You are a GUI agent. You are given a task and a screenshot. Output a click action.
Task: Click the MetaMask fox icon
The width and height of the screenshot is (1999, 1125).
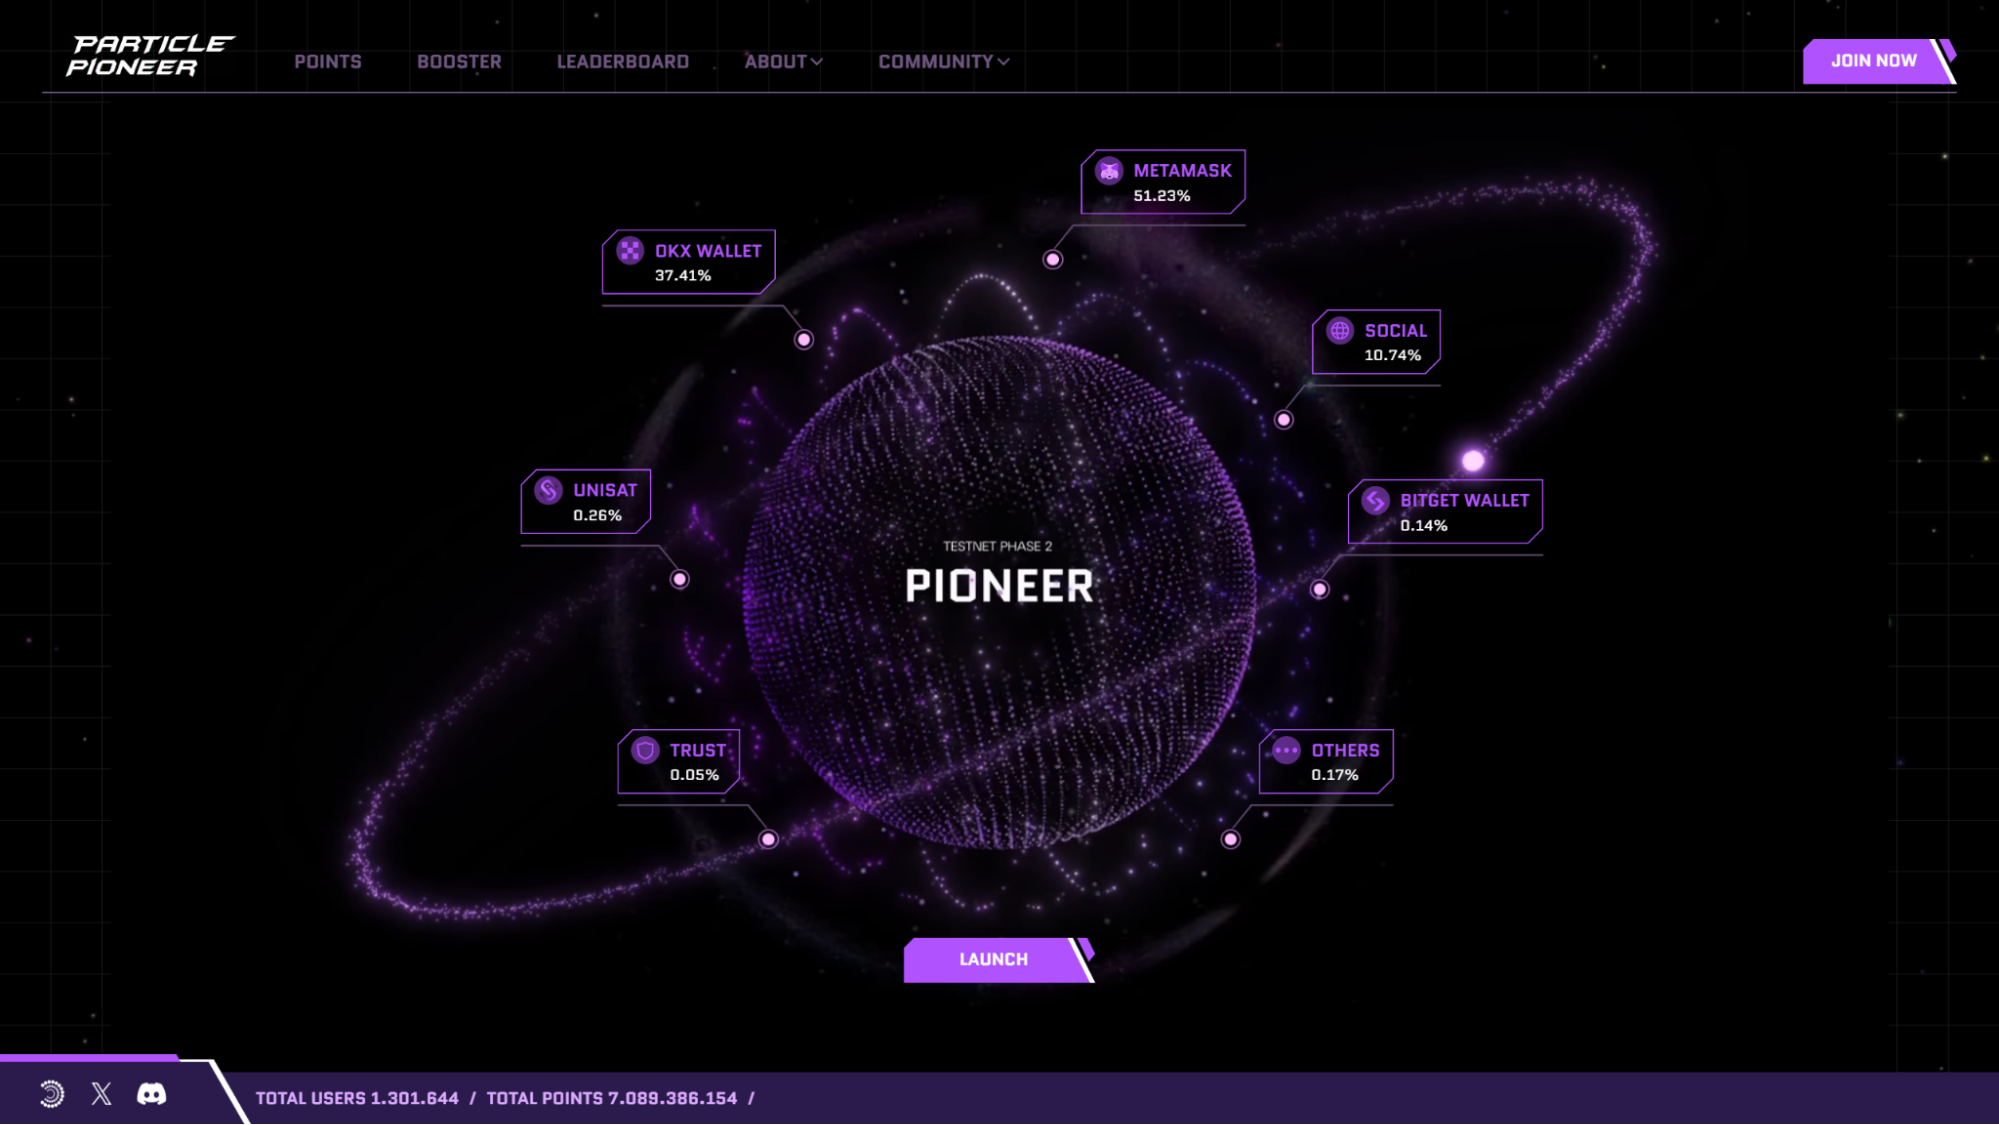click(x=1109, y=171)
